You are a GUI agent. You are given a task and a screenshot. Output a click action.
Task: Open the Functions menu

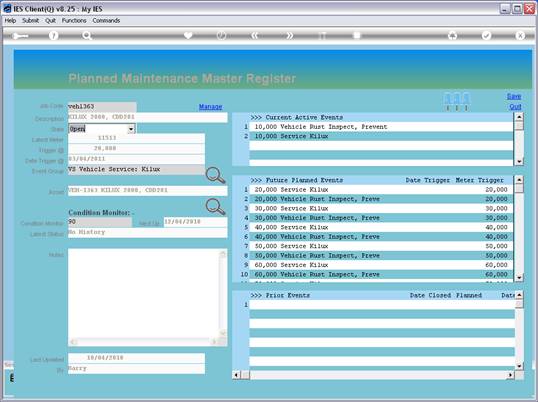click(x=74, y=21)
